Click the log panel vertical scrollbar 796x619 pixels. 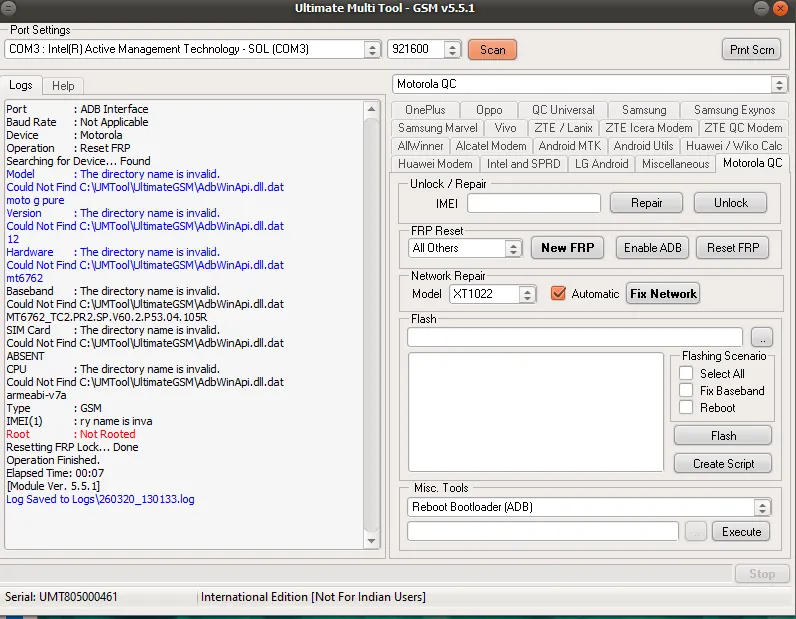coord(372,320)
